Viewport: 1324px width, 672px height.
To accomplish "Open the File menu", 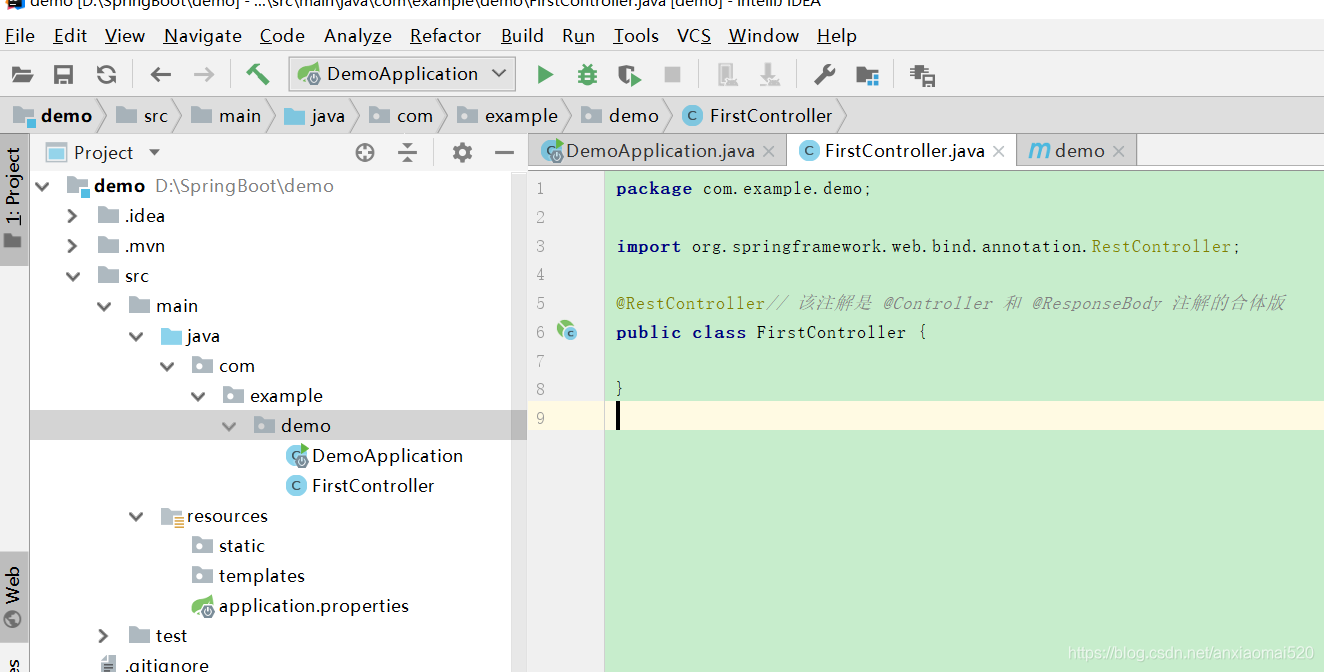I will (x=20, y=36).
